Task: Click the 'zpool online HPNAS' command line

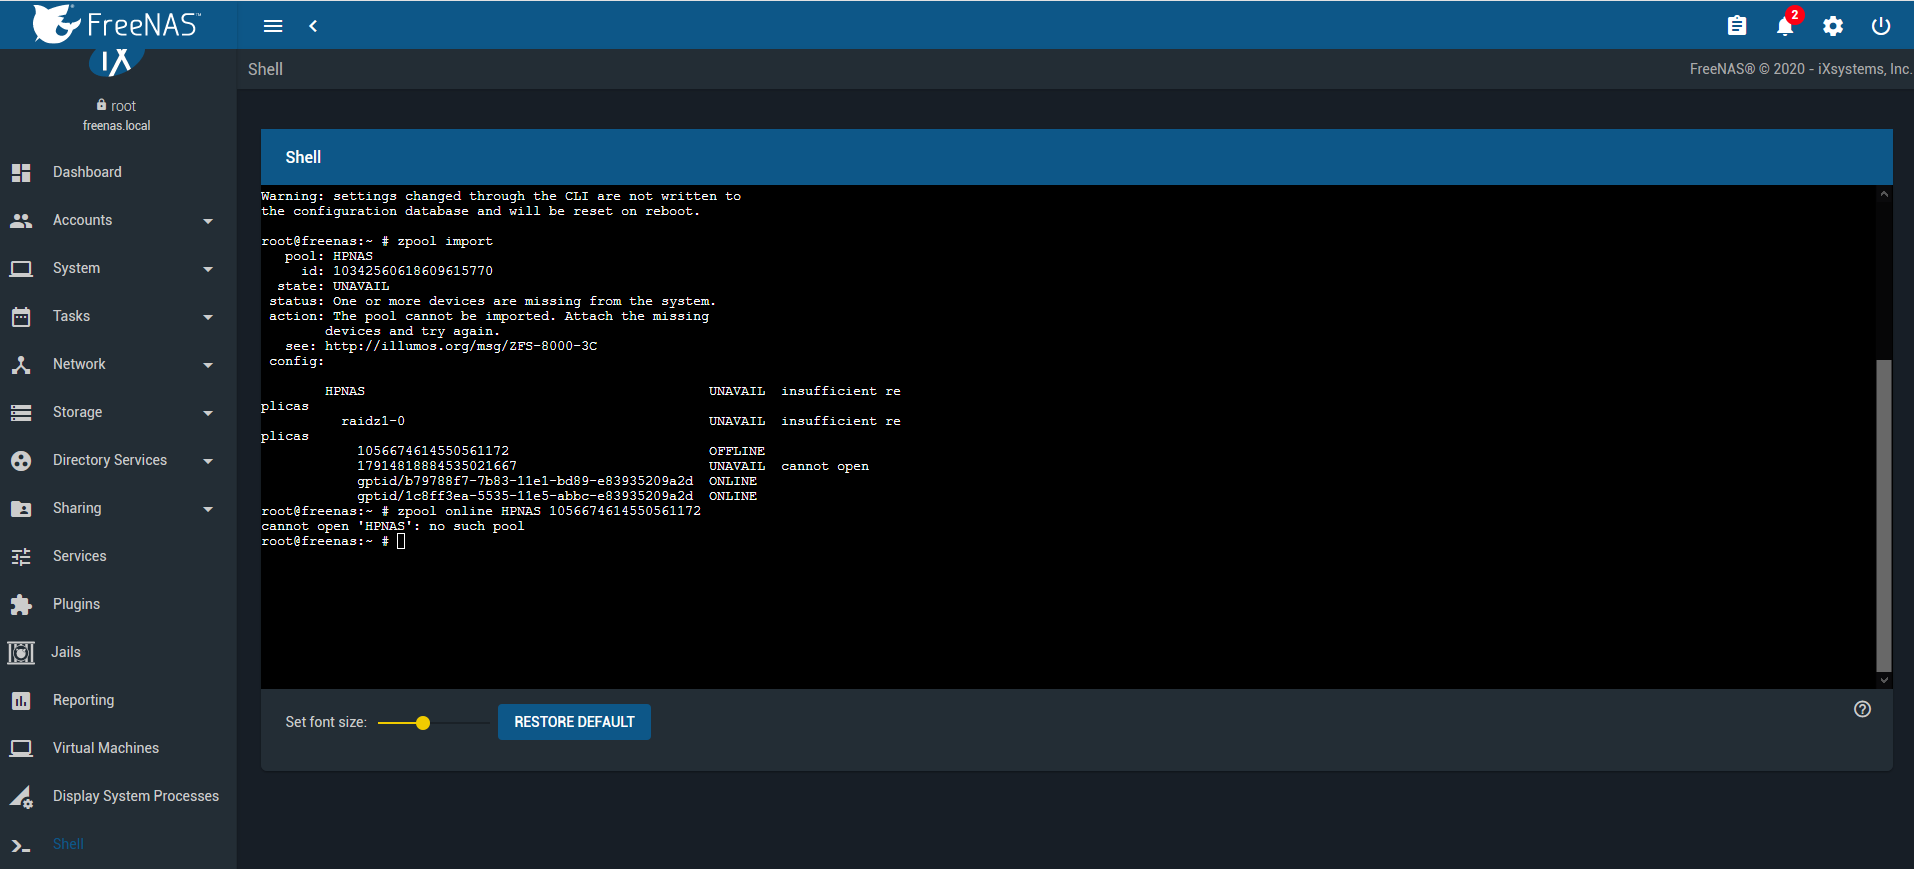Action: [481, 511]
